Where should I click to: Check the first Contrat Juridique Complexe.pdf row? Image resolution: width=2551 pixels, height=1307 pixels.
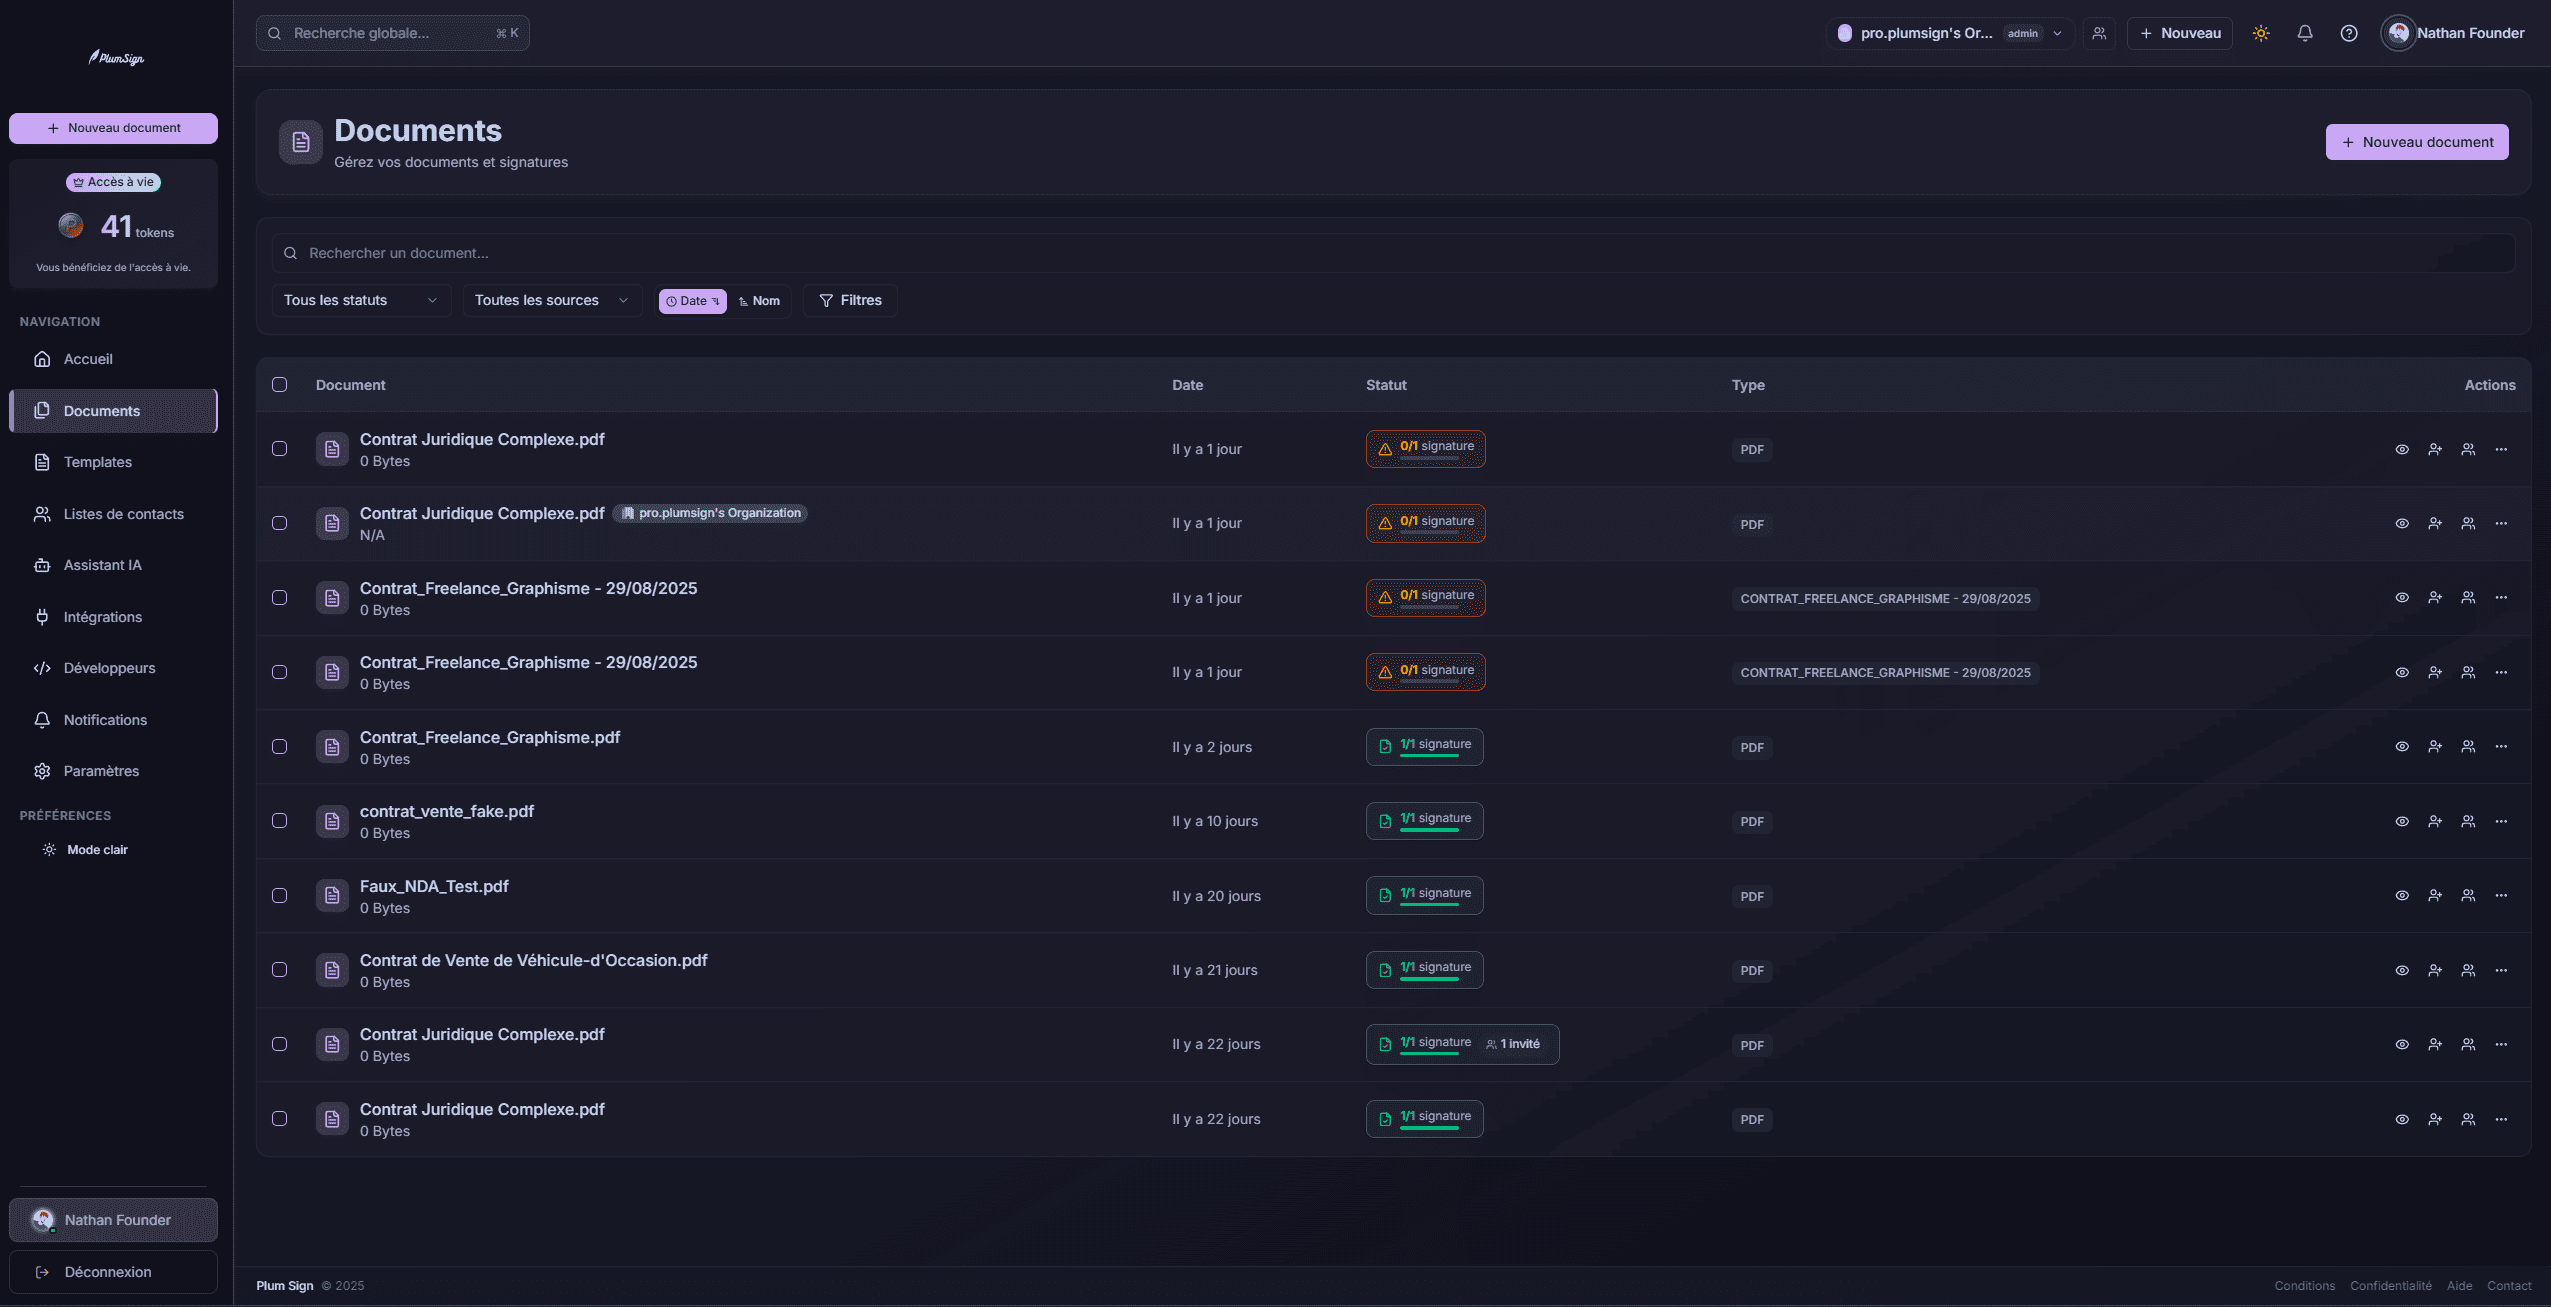(x=280, y=450)
